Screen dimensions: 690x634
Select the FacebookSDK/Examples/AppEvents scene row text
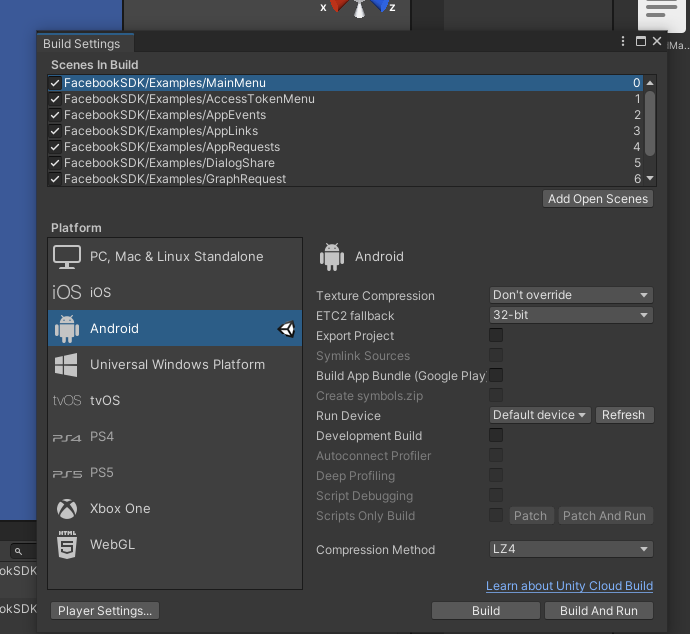tap(165, 115)
